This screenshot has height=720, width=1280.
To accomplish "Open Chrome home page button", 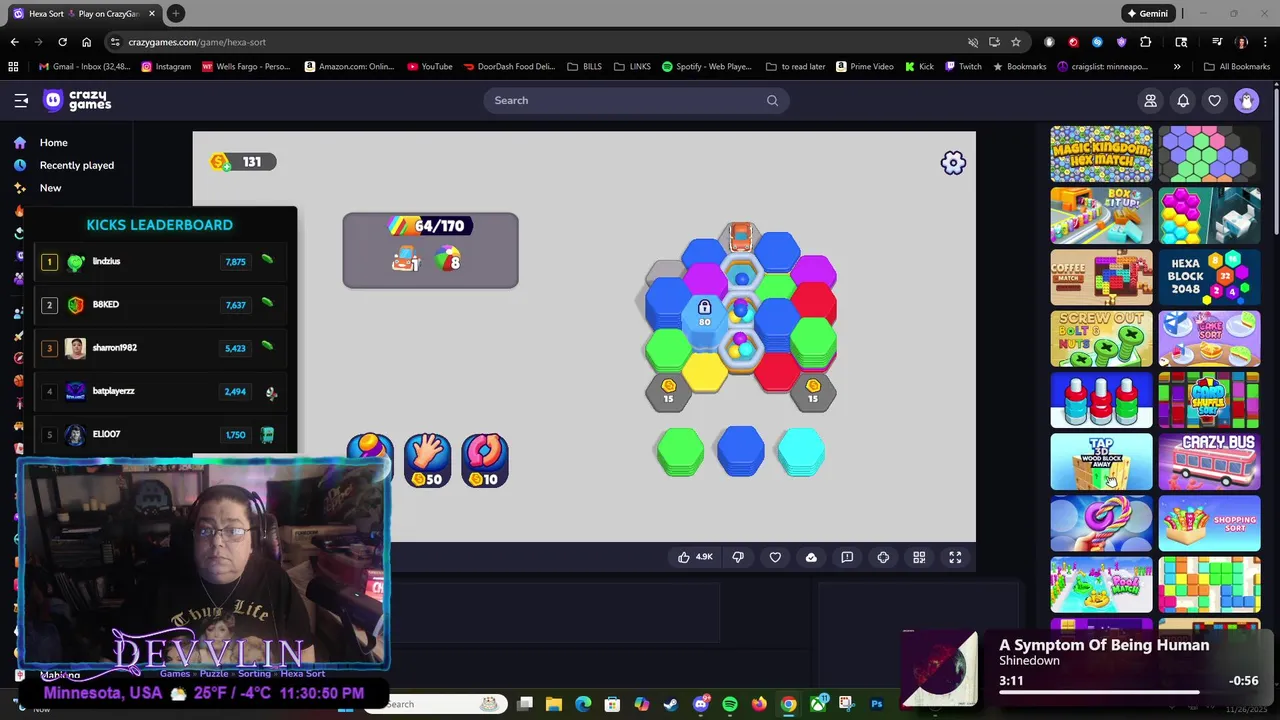I will pos(86,42).
